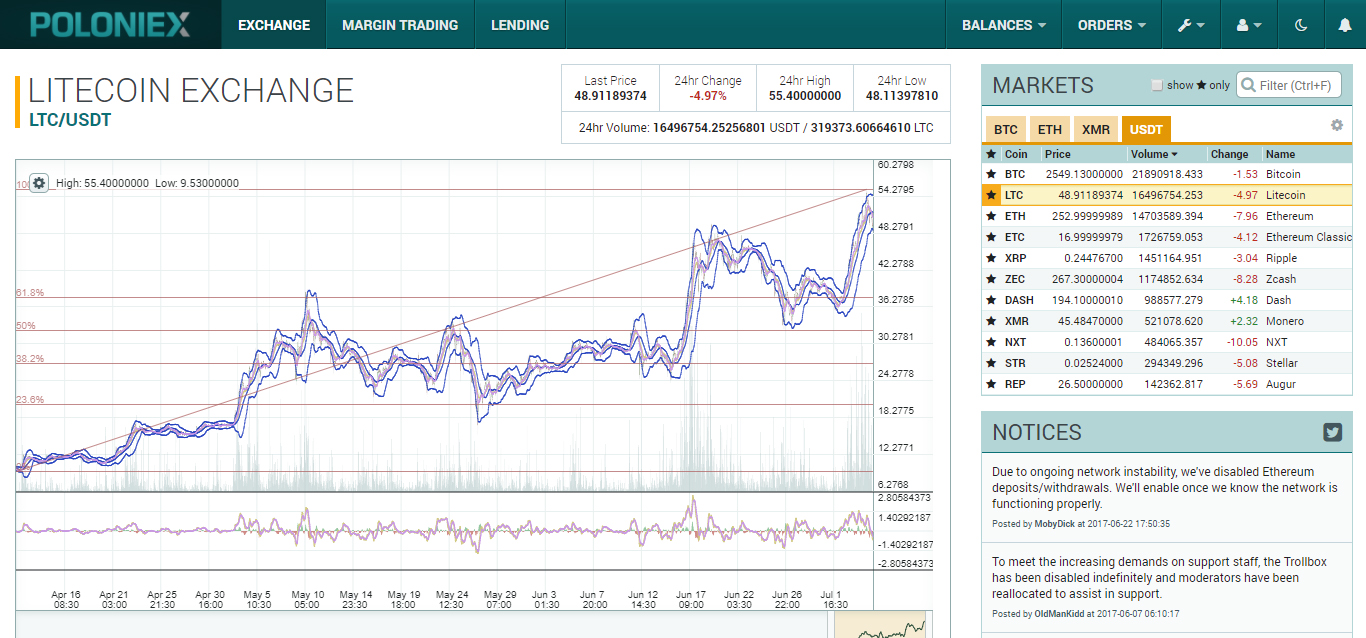This screenshot has height=638, width=1366.
Task: Select Bitcoin market row
Action: pyautogui.click(x=1166, y=174)
